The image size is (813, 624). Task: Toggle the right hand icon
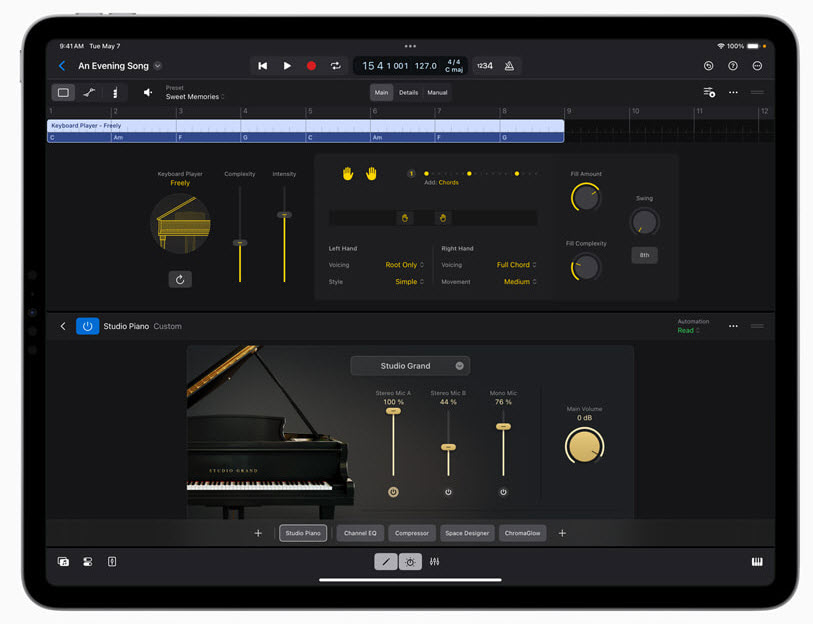pyautogui.click(x=371, y=174)
